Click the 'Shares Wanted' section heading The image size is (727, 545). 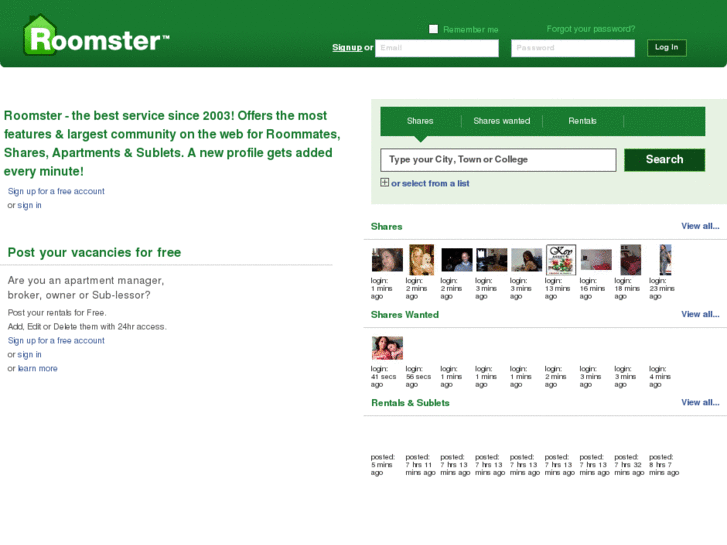(x=405, y=314)
